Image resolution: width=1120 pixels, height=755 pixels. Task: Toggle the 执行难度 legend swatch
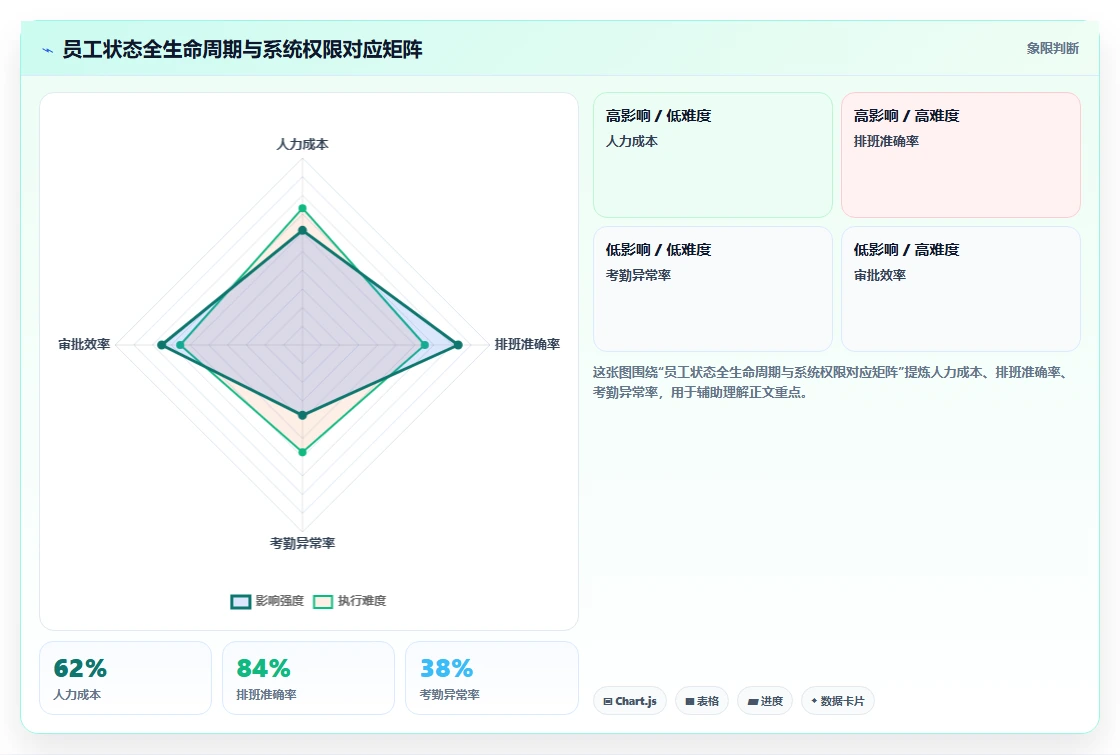click(323, 601)
